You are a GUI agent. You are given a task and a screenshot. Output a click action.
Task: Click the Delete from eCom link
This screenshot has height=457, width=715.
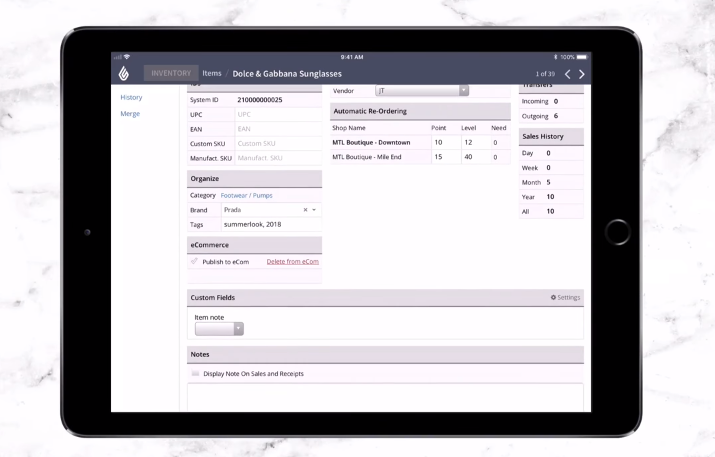(292, 261)
